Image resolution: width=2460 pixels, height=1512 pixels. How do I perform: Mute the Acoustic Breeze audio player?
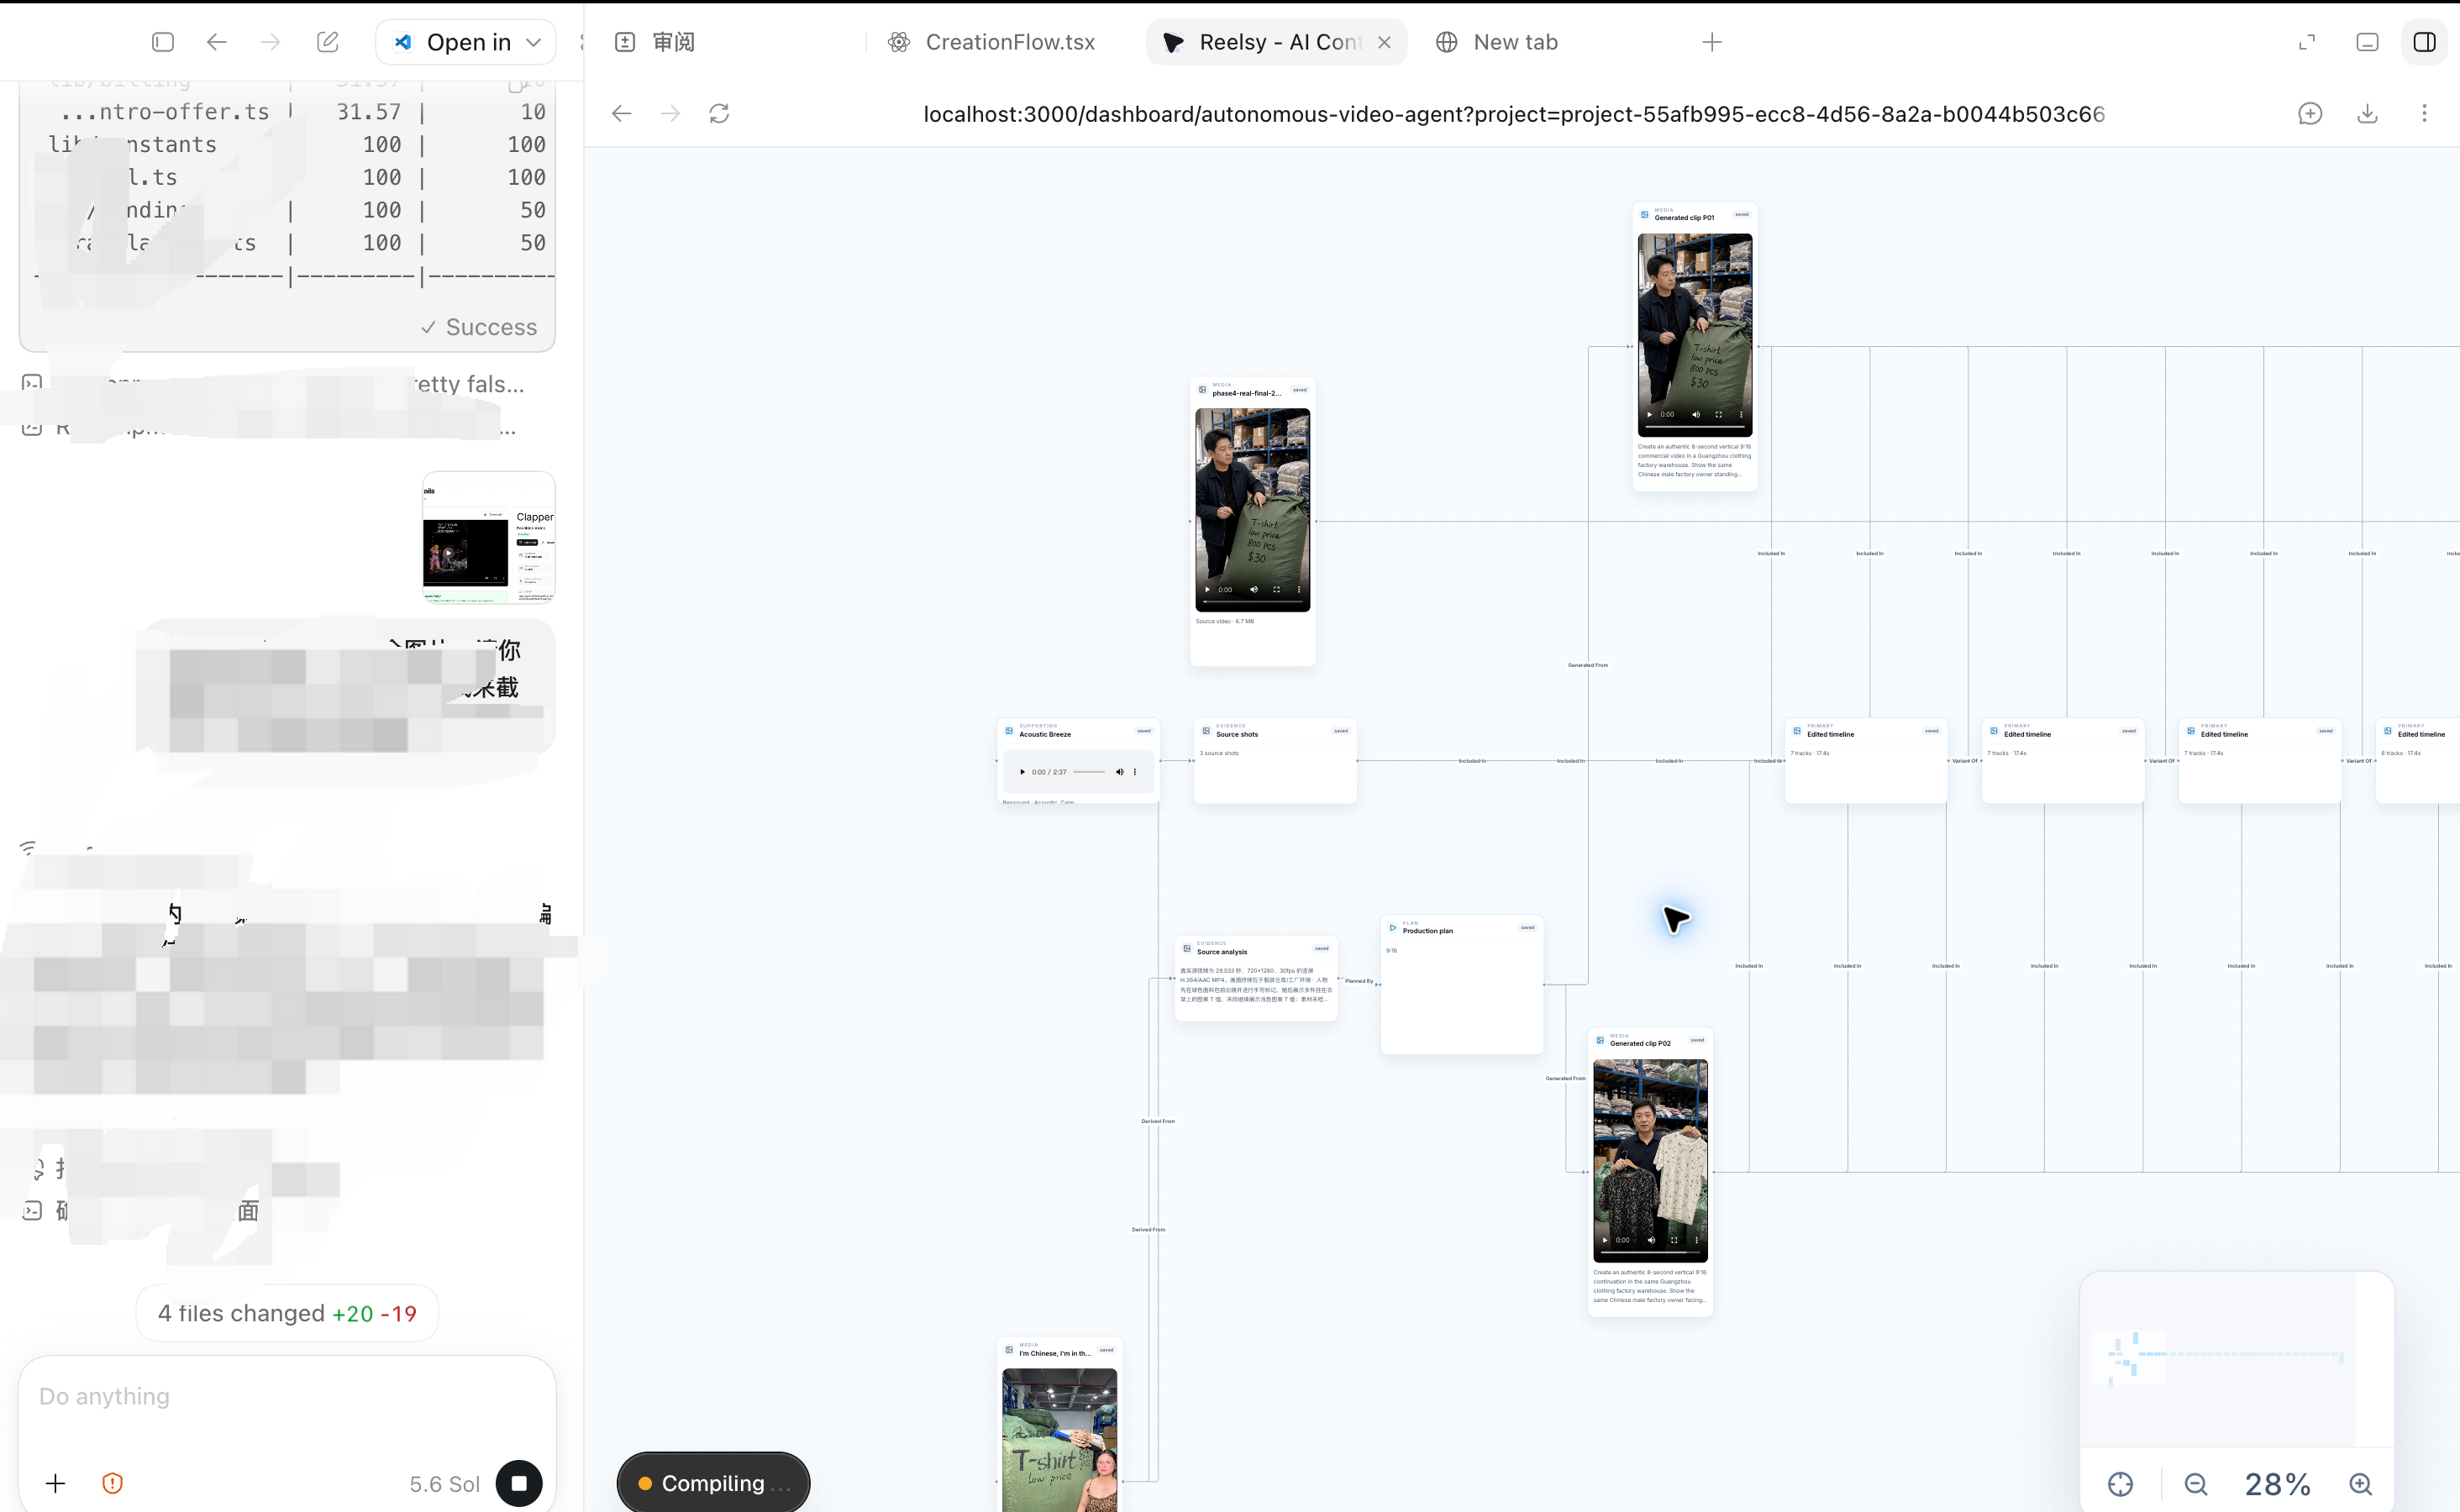click(x=1120, y=772)
